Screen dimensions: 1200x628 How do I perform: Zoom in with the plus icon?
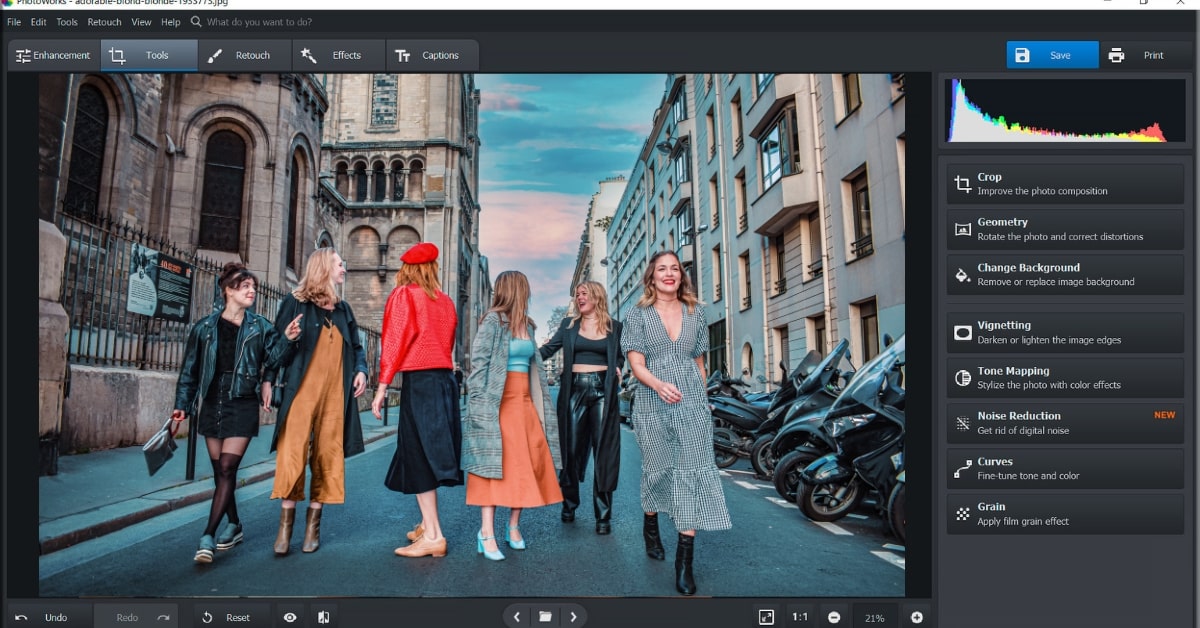[x=916, y=617]
